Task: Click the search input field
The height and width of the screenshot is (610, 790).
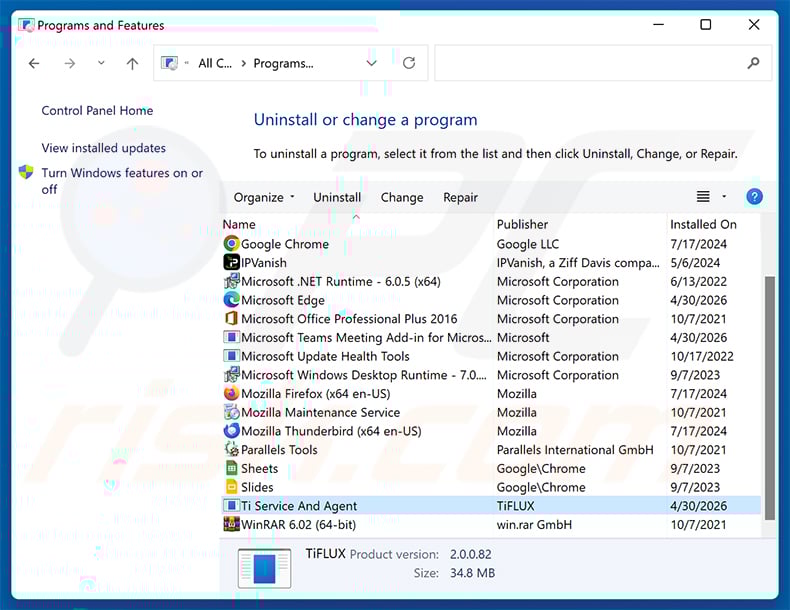Action: (x=603, y=63)
